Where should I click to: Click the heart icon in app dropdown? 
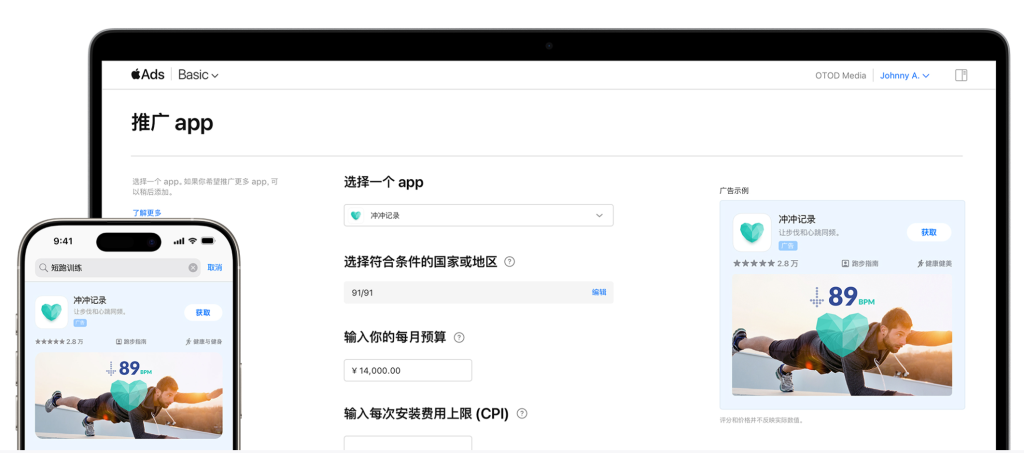coord(356,215)
